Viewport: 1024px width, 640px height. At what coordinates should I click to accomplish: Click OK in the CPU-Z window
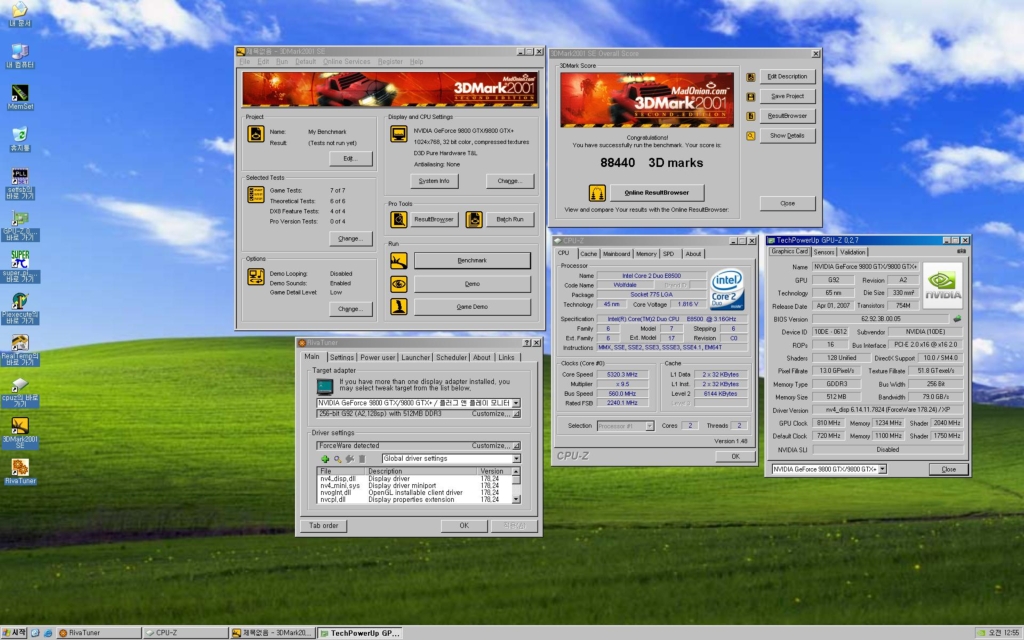[735, 456]
